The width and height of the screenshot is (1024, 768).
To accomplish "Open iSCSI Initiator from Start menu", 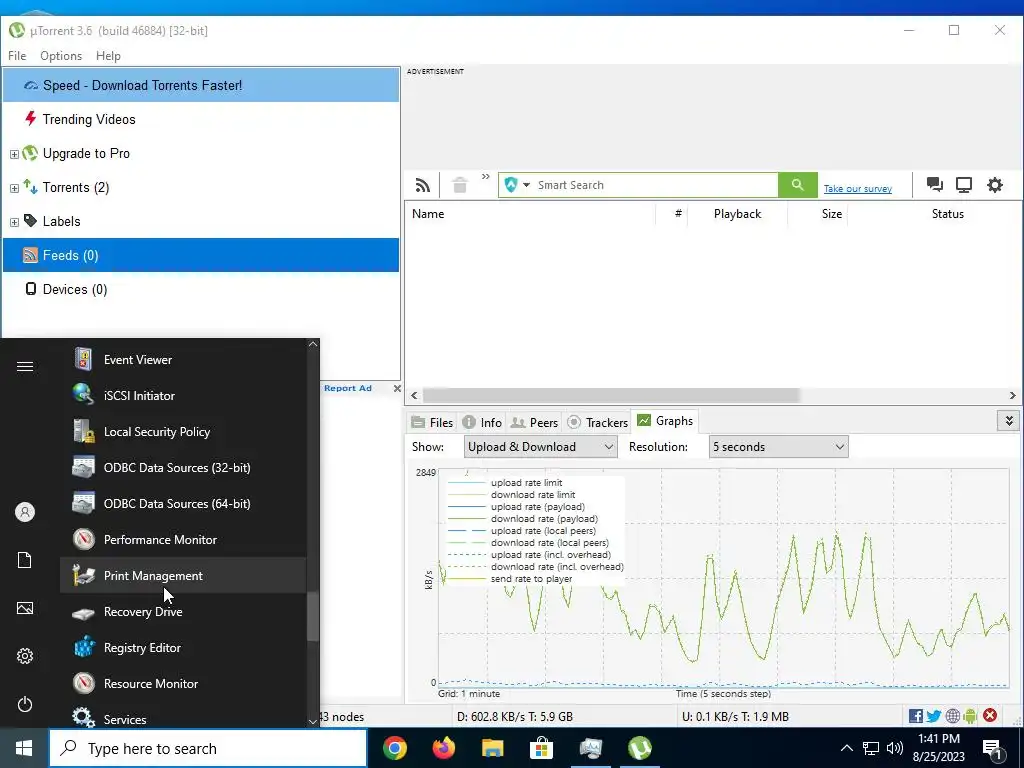I will 183,396.
